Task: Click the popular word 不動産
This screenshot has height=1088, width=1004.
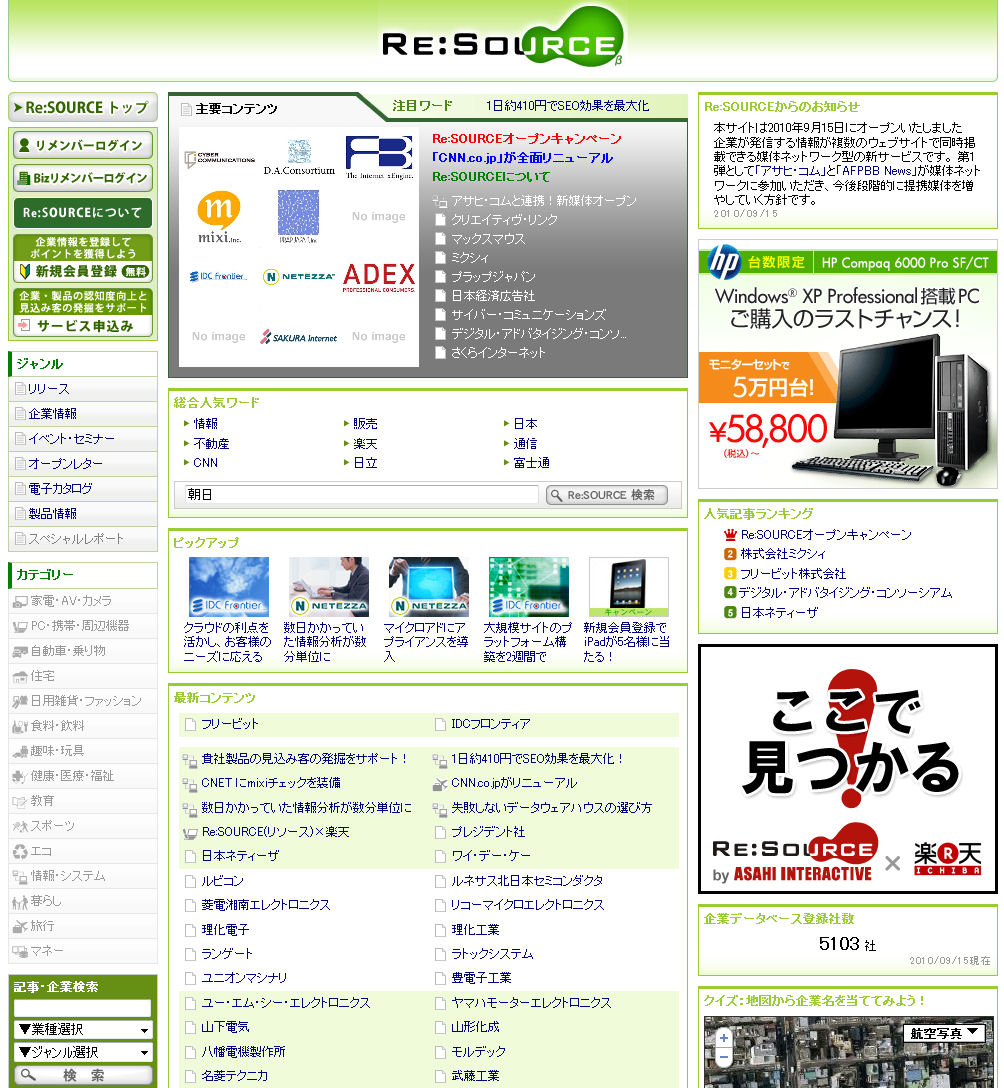Action: (x=211, y=443)
